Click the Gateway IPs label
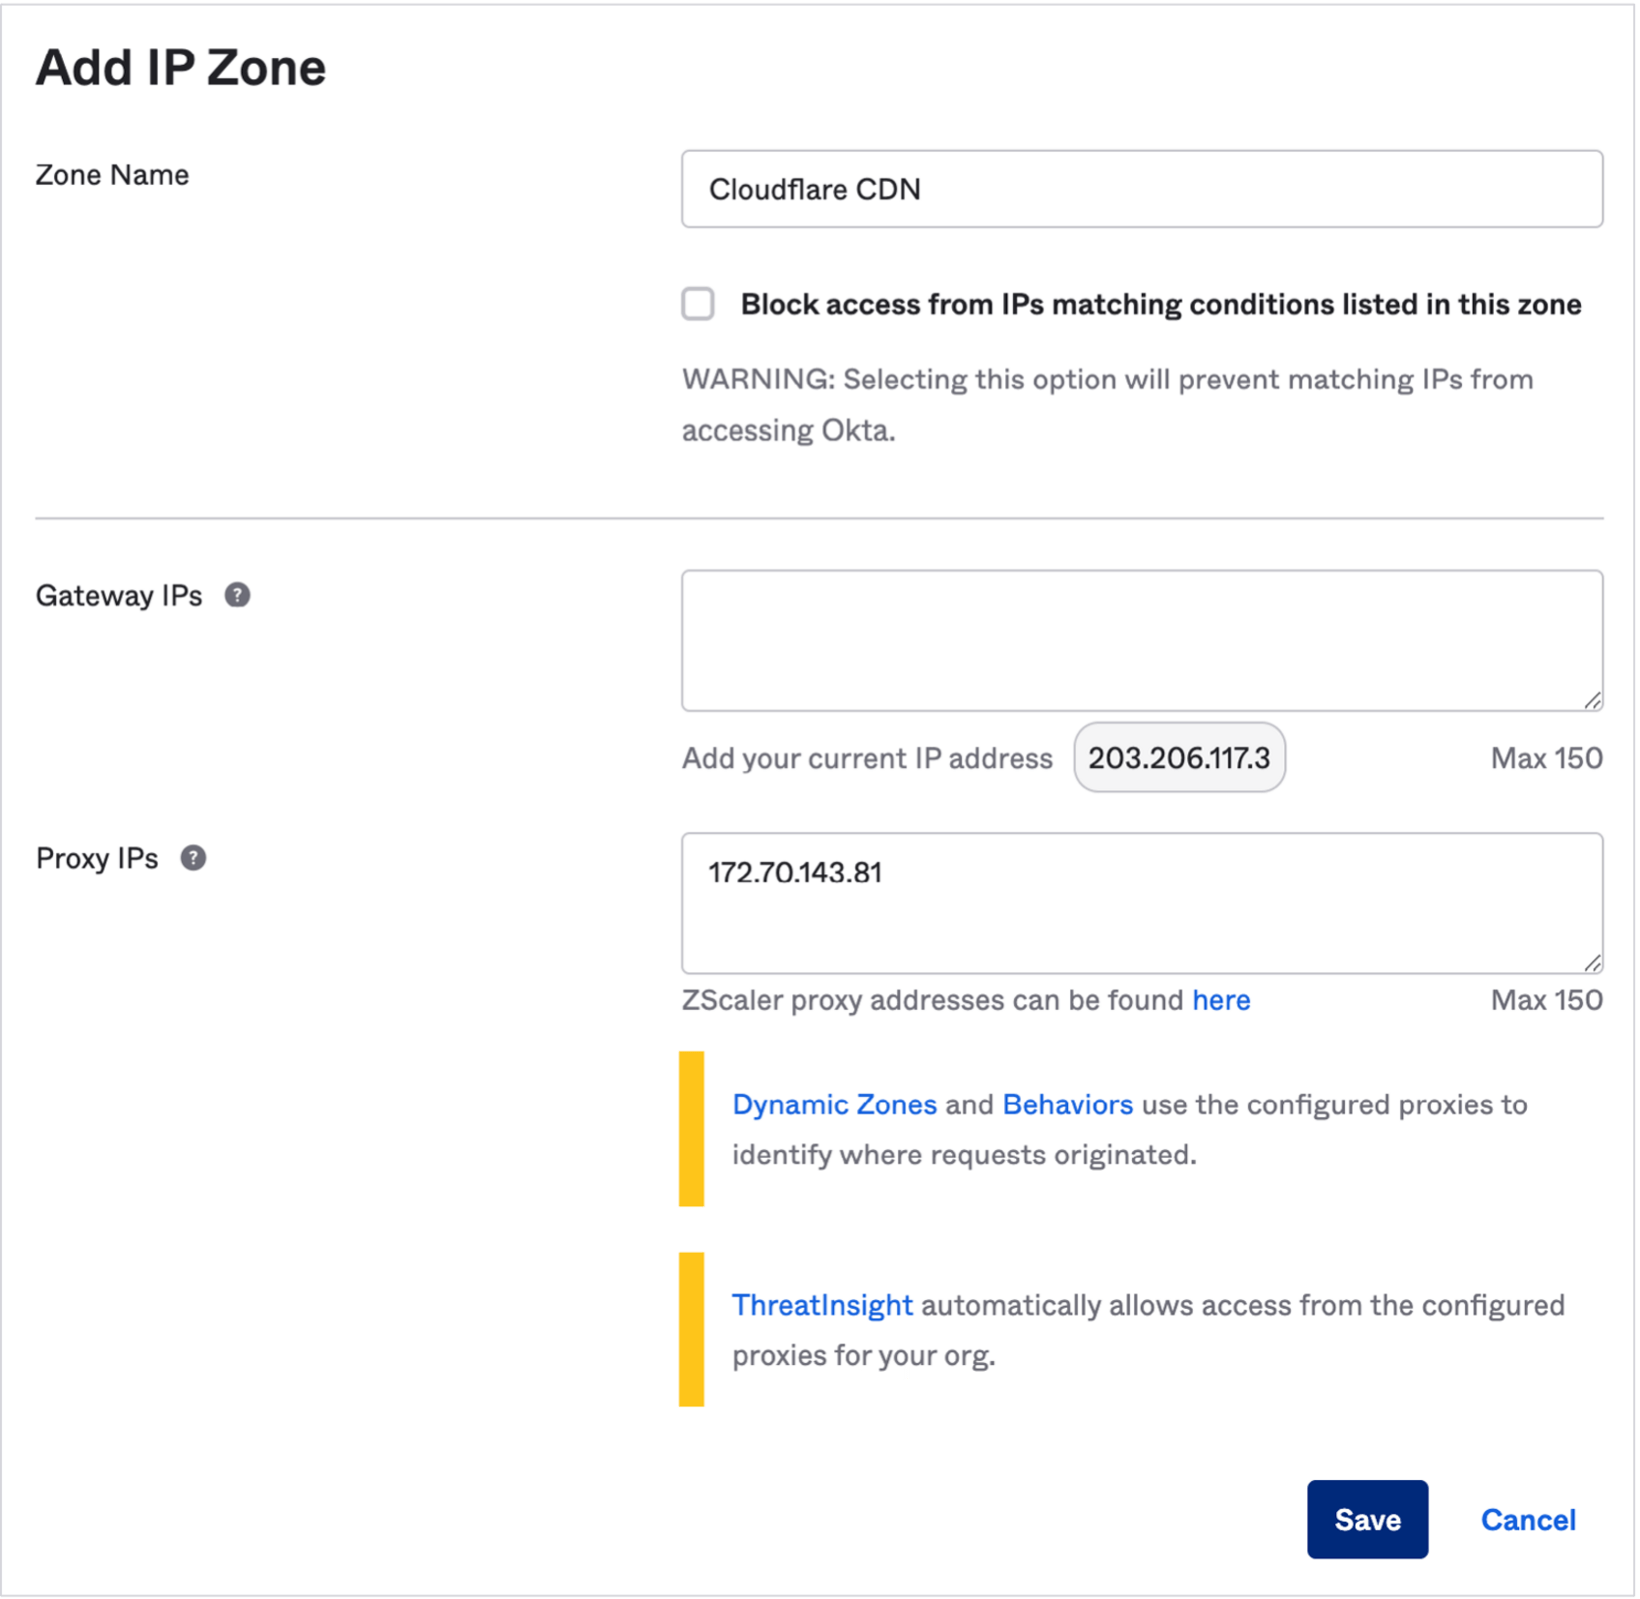The width and height of the screenshot is (1640, 1599). (119, 596)
